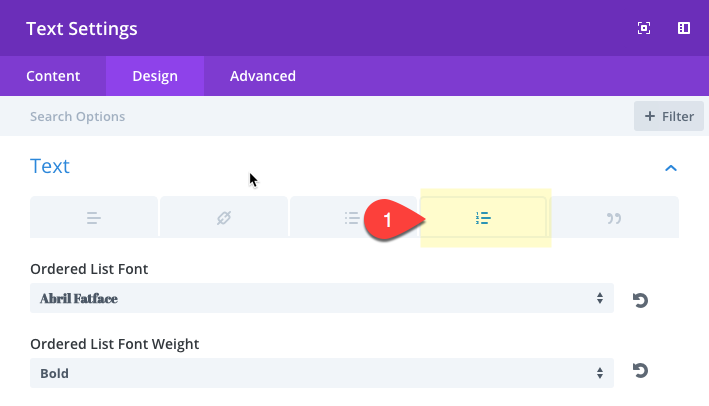Image resolution: width=709 pixels, height=406 pixels.
Task: Click the Text Settings title bar
Action: [x=300, y=28]
